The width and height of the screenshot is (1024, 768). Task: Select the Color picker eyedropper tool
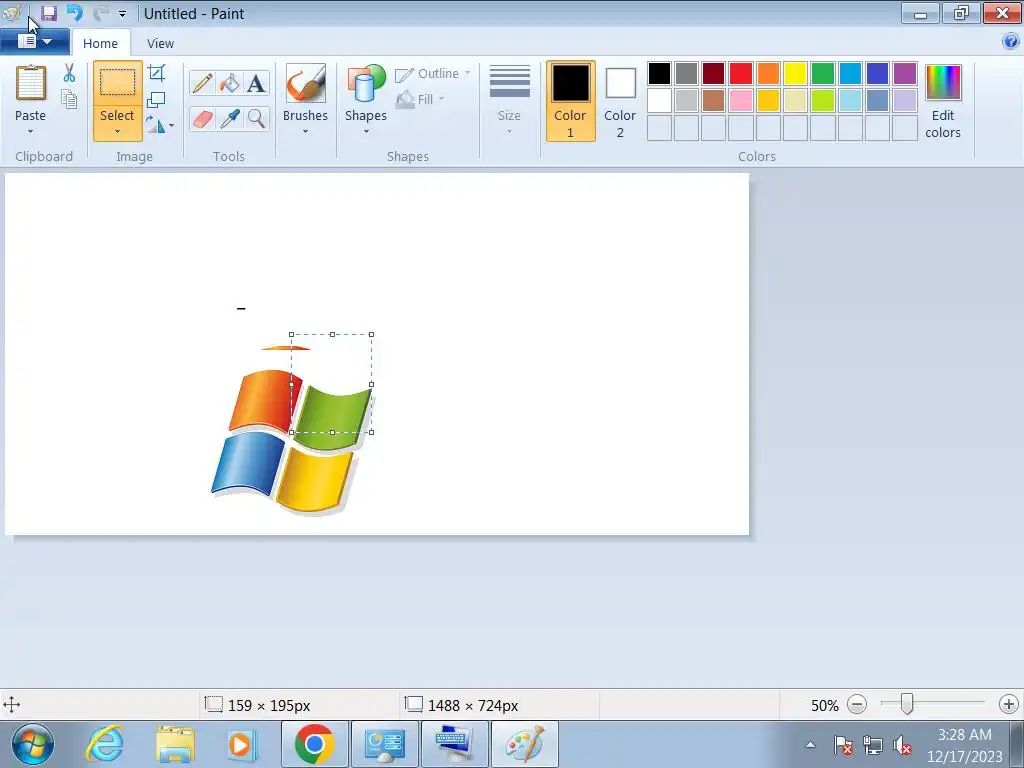click(x=229, y=119)
